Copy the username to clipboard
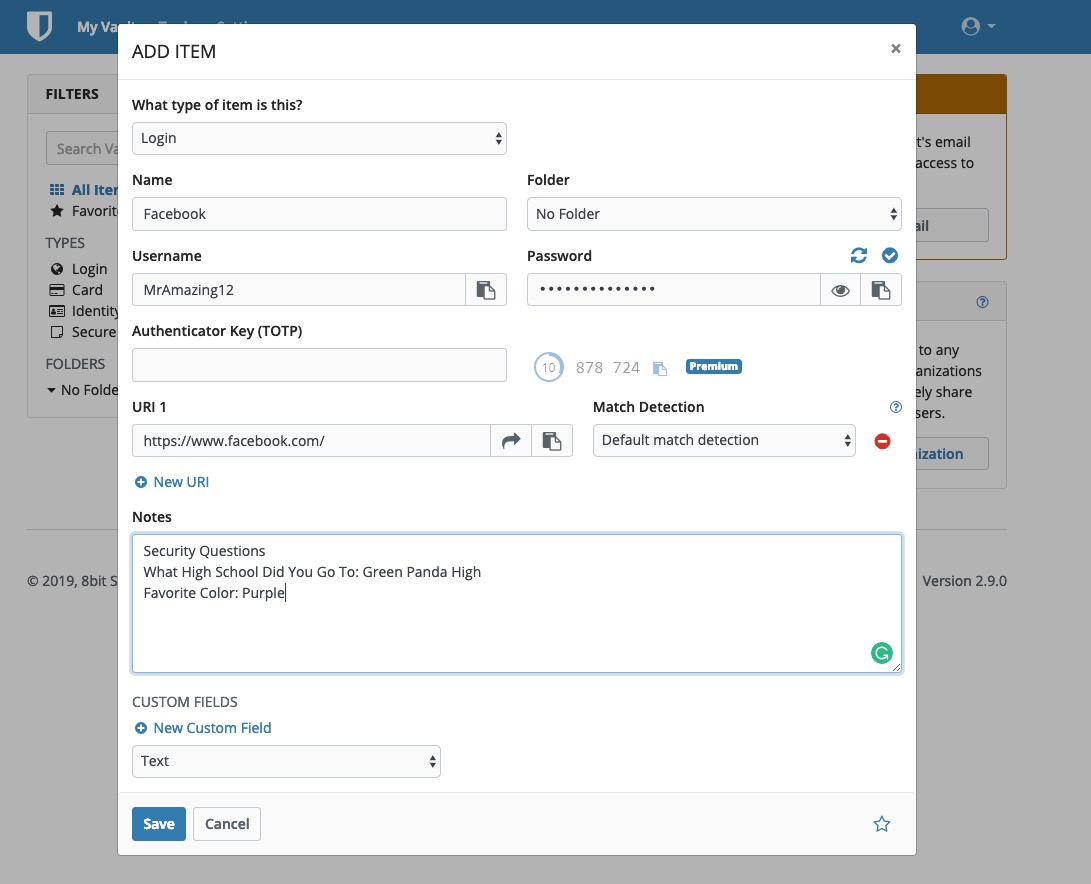 (x=486, y=290)
